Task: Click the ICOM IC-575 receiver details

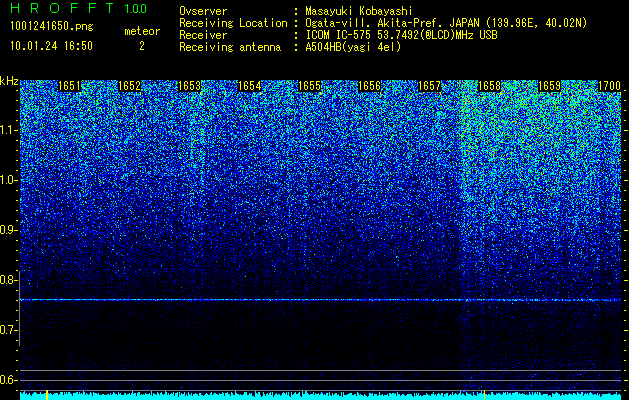Action: click(401, 35)
